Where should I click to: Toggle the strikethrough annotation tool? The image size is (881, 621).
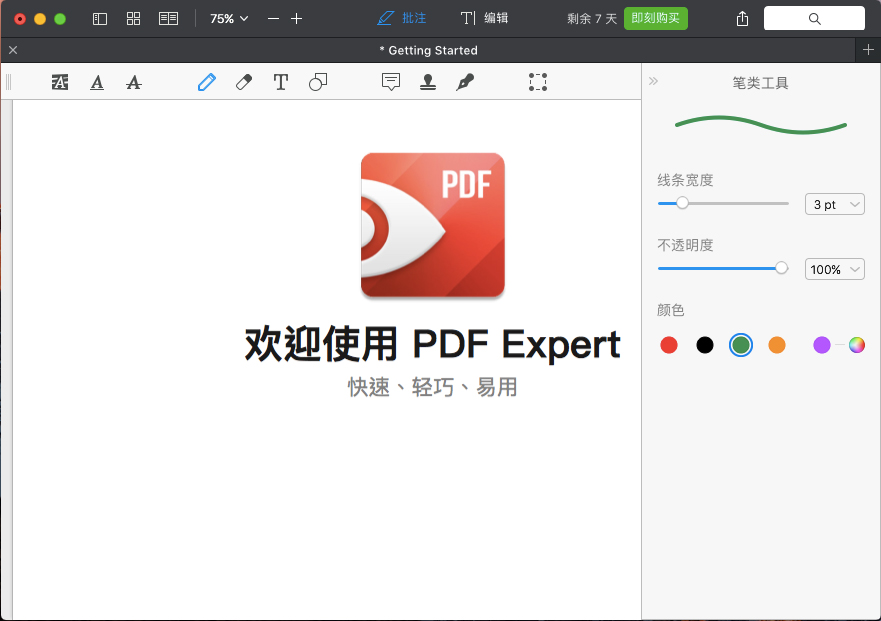(x=134, y=82)
